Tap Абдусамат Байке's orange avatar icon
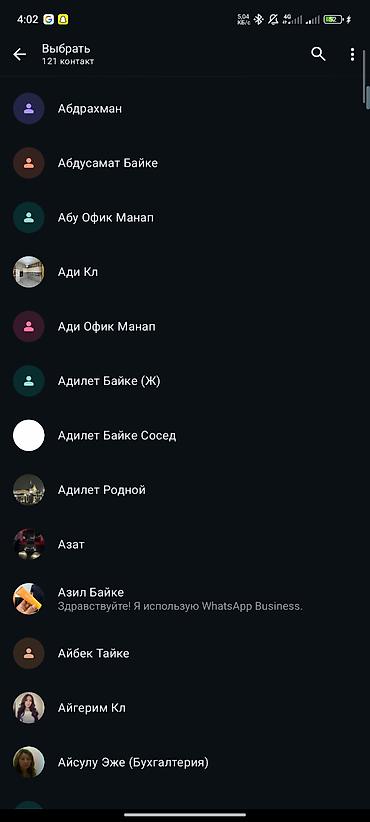 pyautogui.click(x=28, y=163)
